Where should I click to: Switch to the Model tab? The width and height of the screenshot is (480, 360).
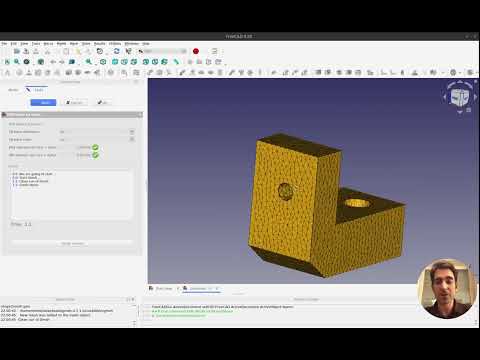coord(13,90)
